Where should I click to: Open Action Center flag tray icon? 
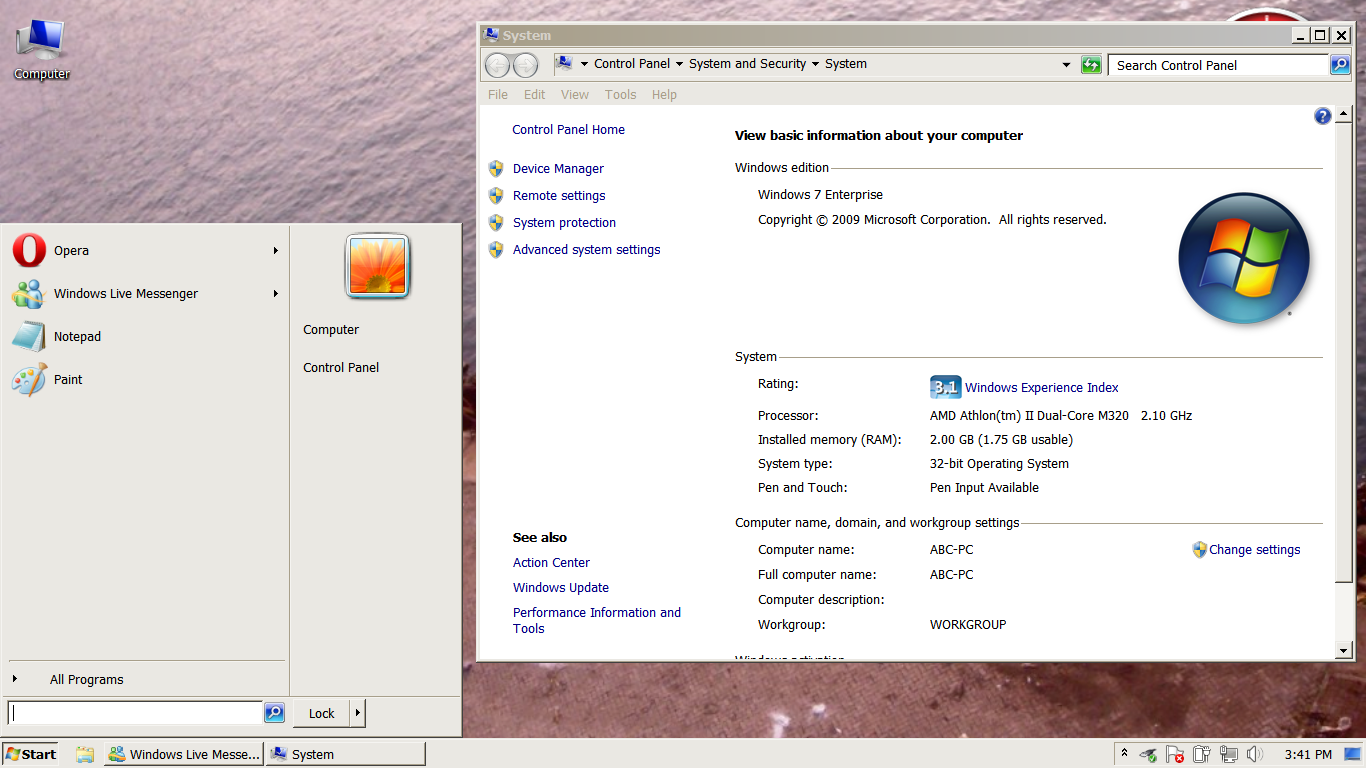(x=1175, y=755)
